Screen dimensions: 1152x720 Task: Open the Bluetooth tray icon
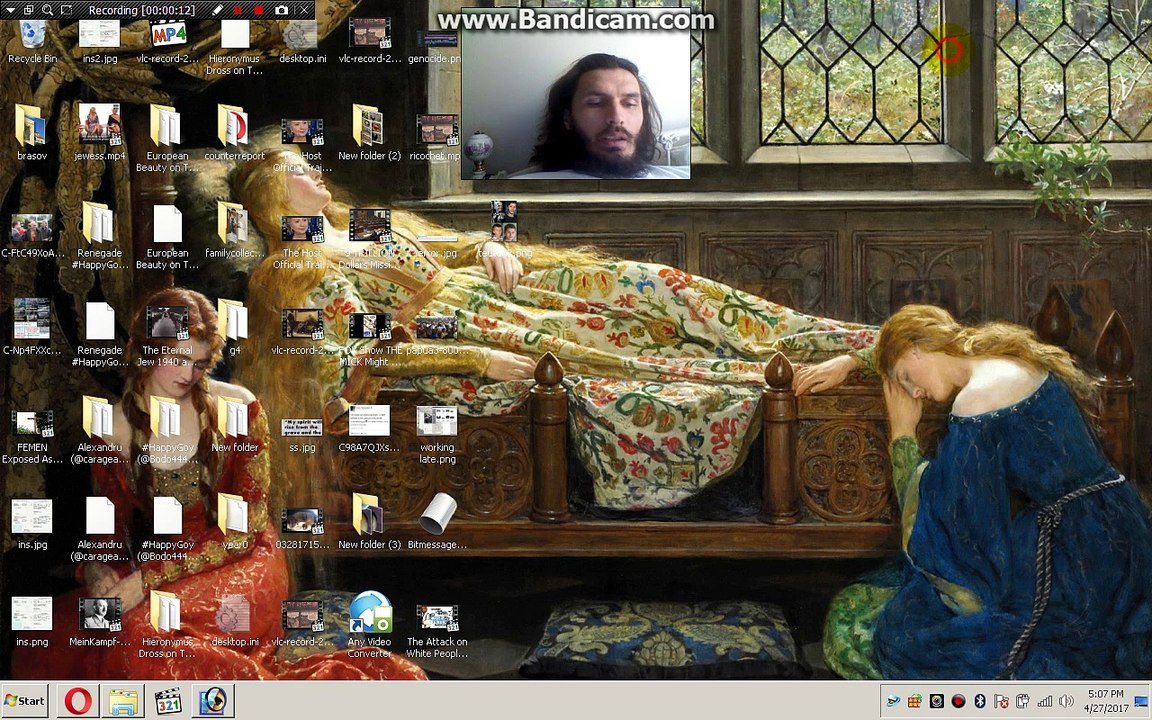click(979, 701)
